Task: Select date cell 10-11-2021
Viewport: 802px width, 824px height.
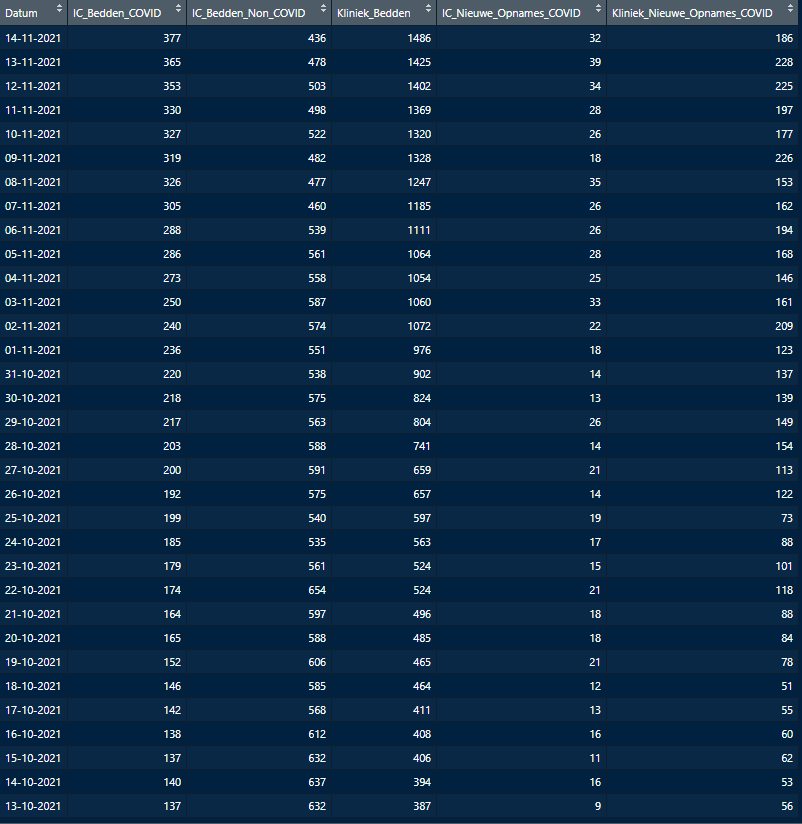Action: click(33, 134)
